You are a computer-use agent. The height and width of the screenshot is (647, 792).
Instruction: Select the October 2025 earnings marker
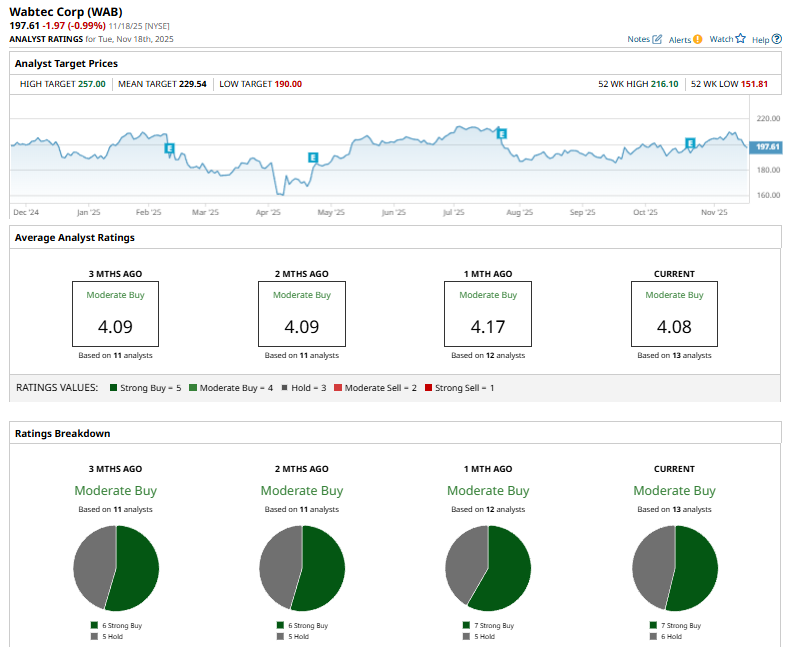tap(690, 143)
